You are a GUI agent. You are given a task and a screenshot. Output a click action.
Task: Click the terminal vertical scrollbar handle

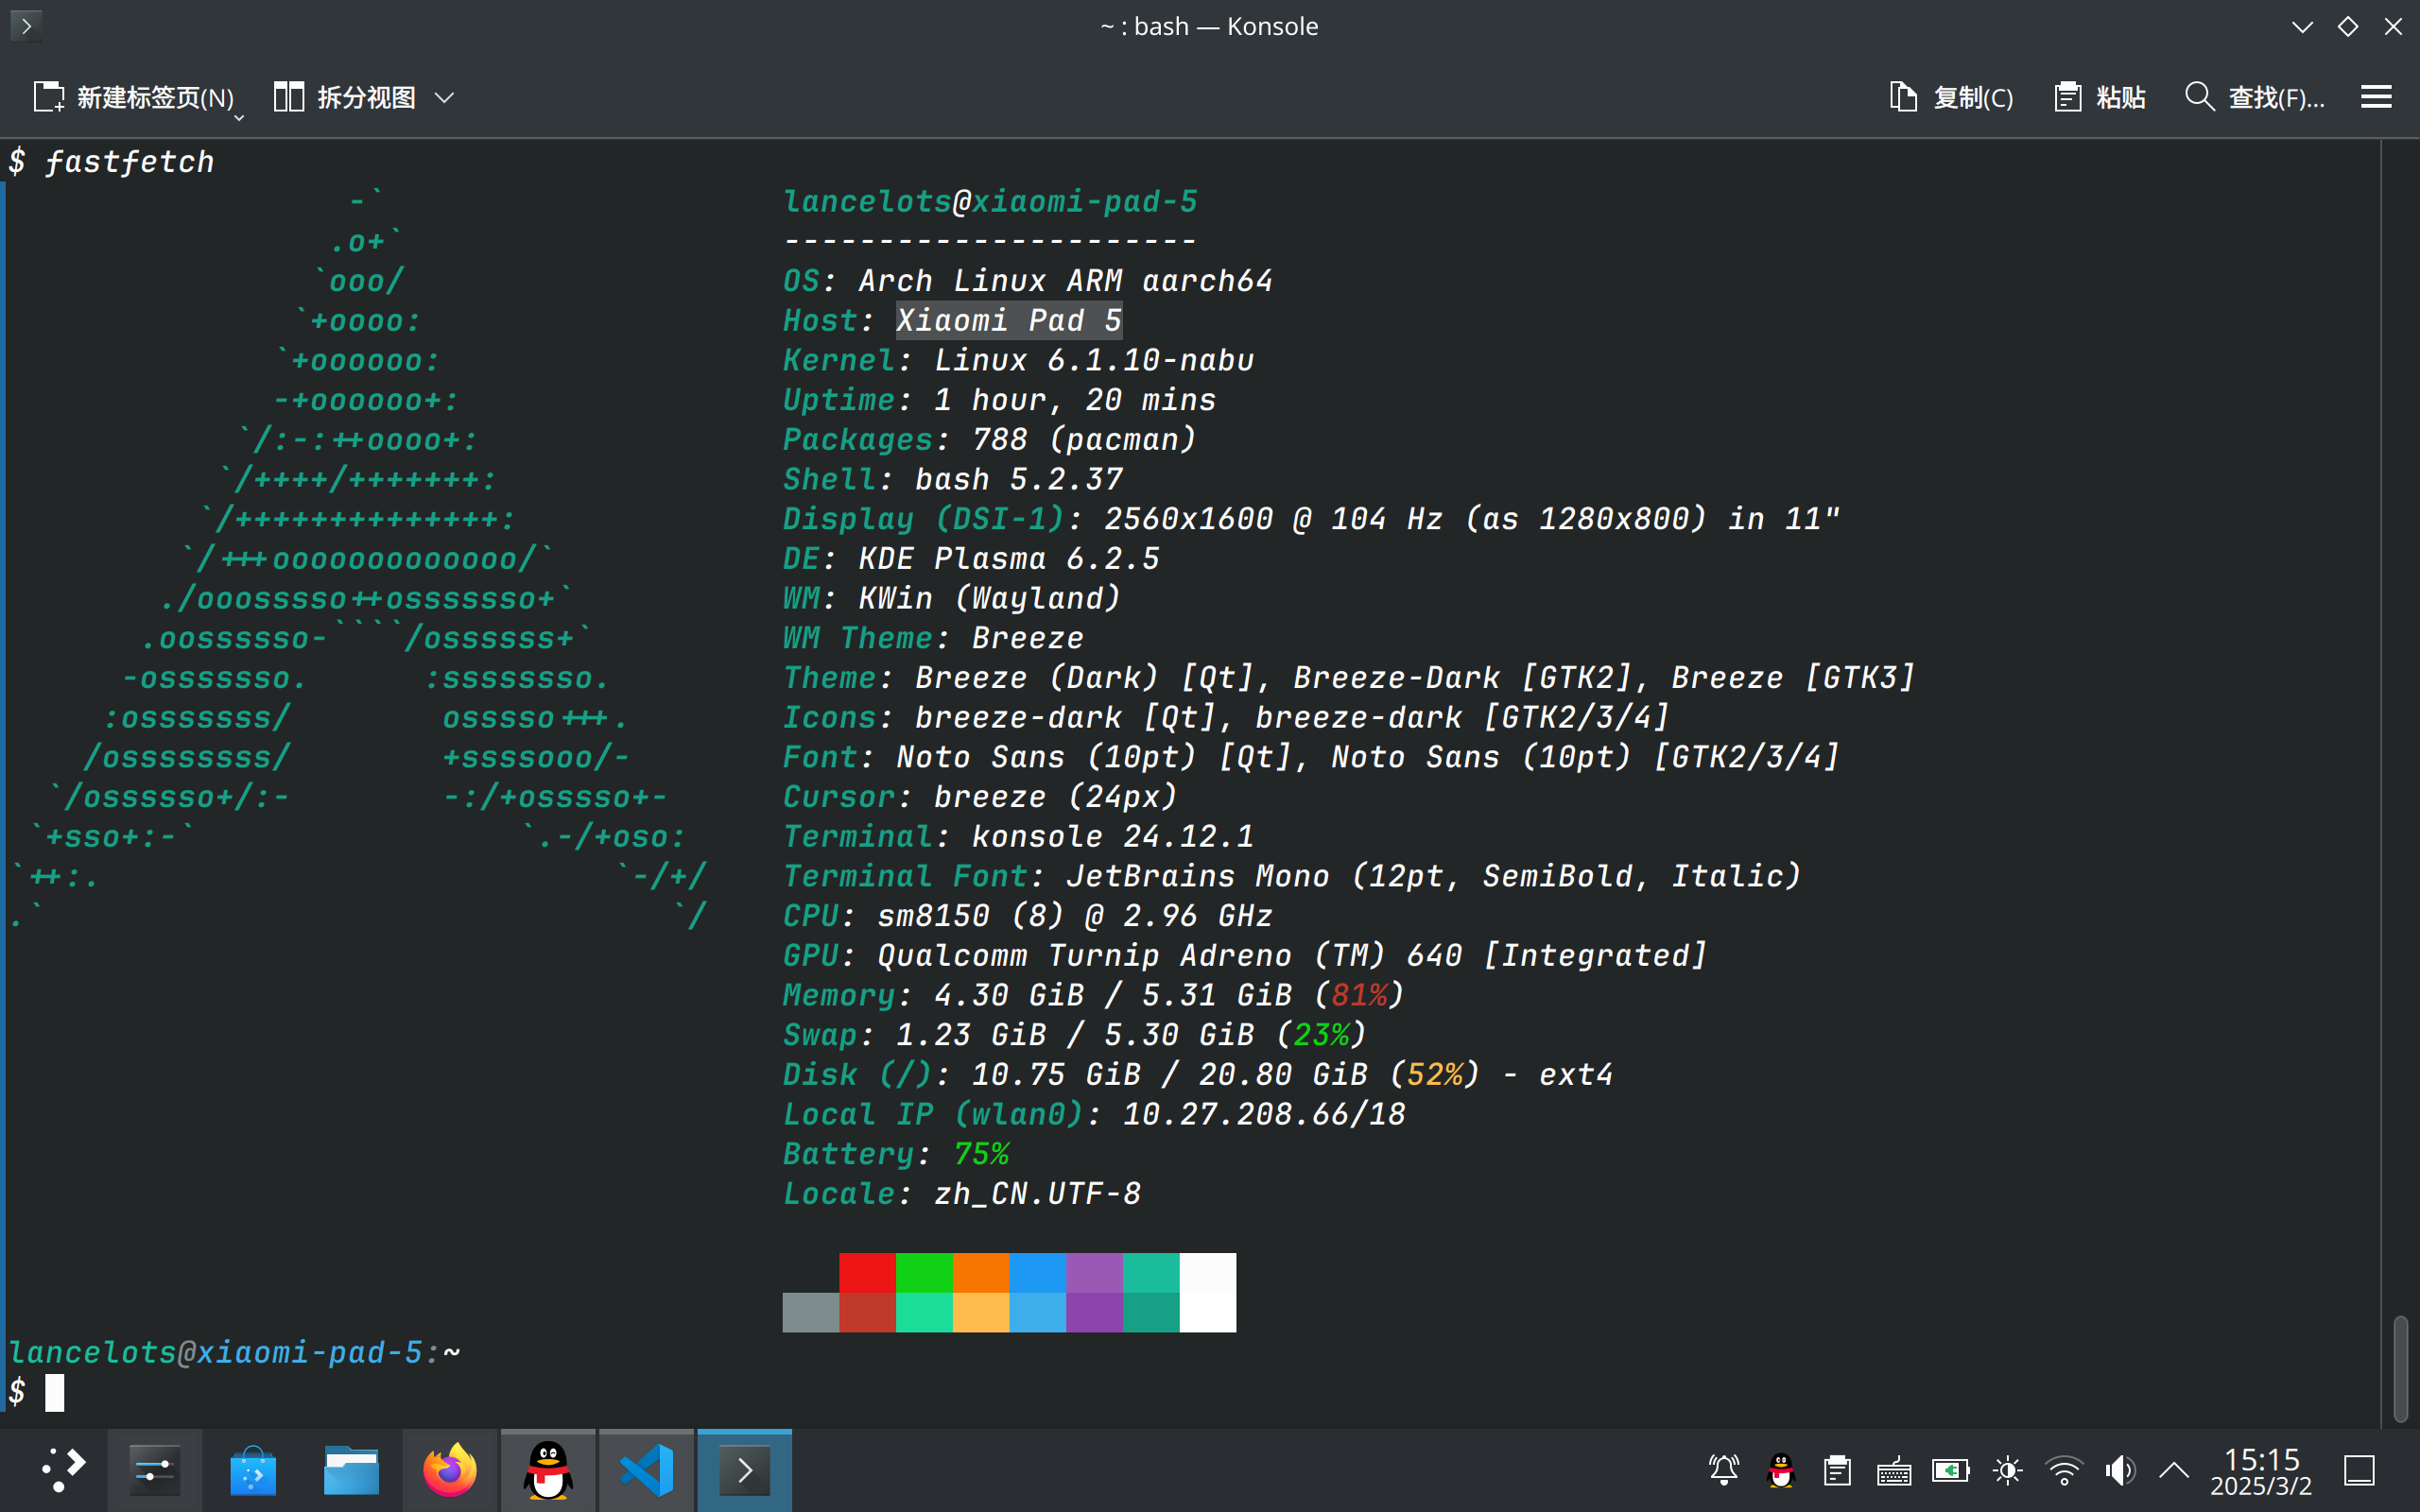point(2400,1368)
